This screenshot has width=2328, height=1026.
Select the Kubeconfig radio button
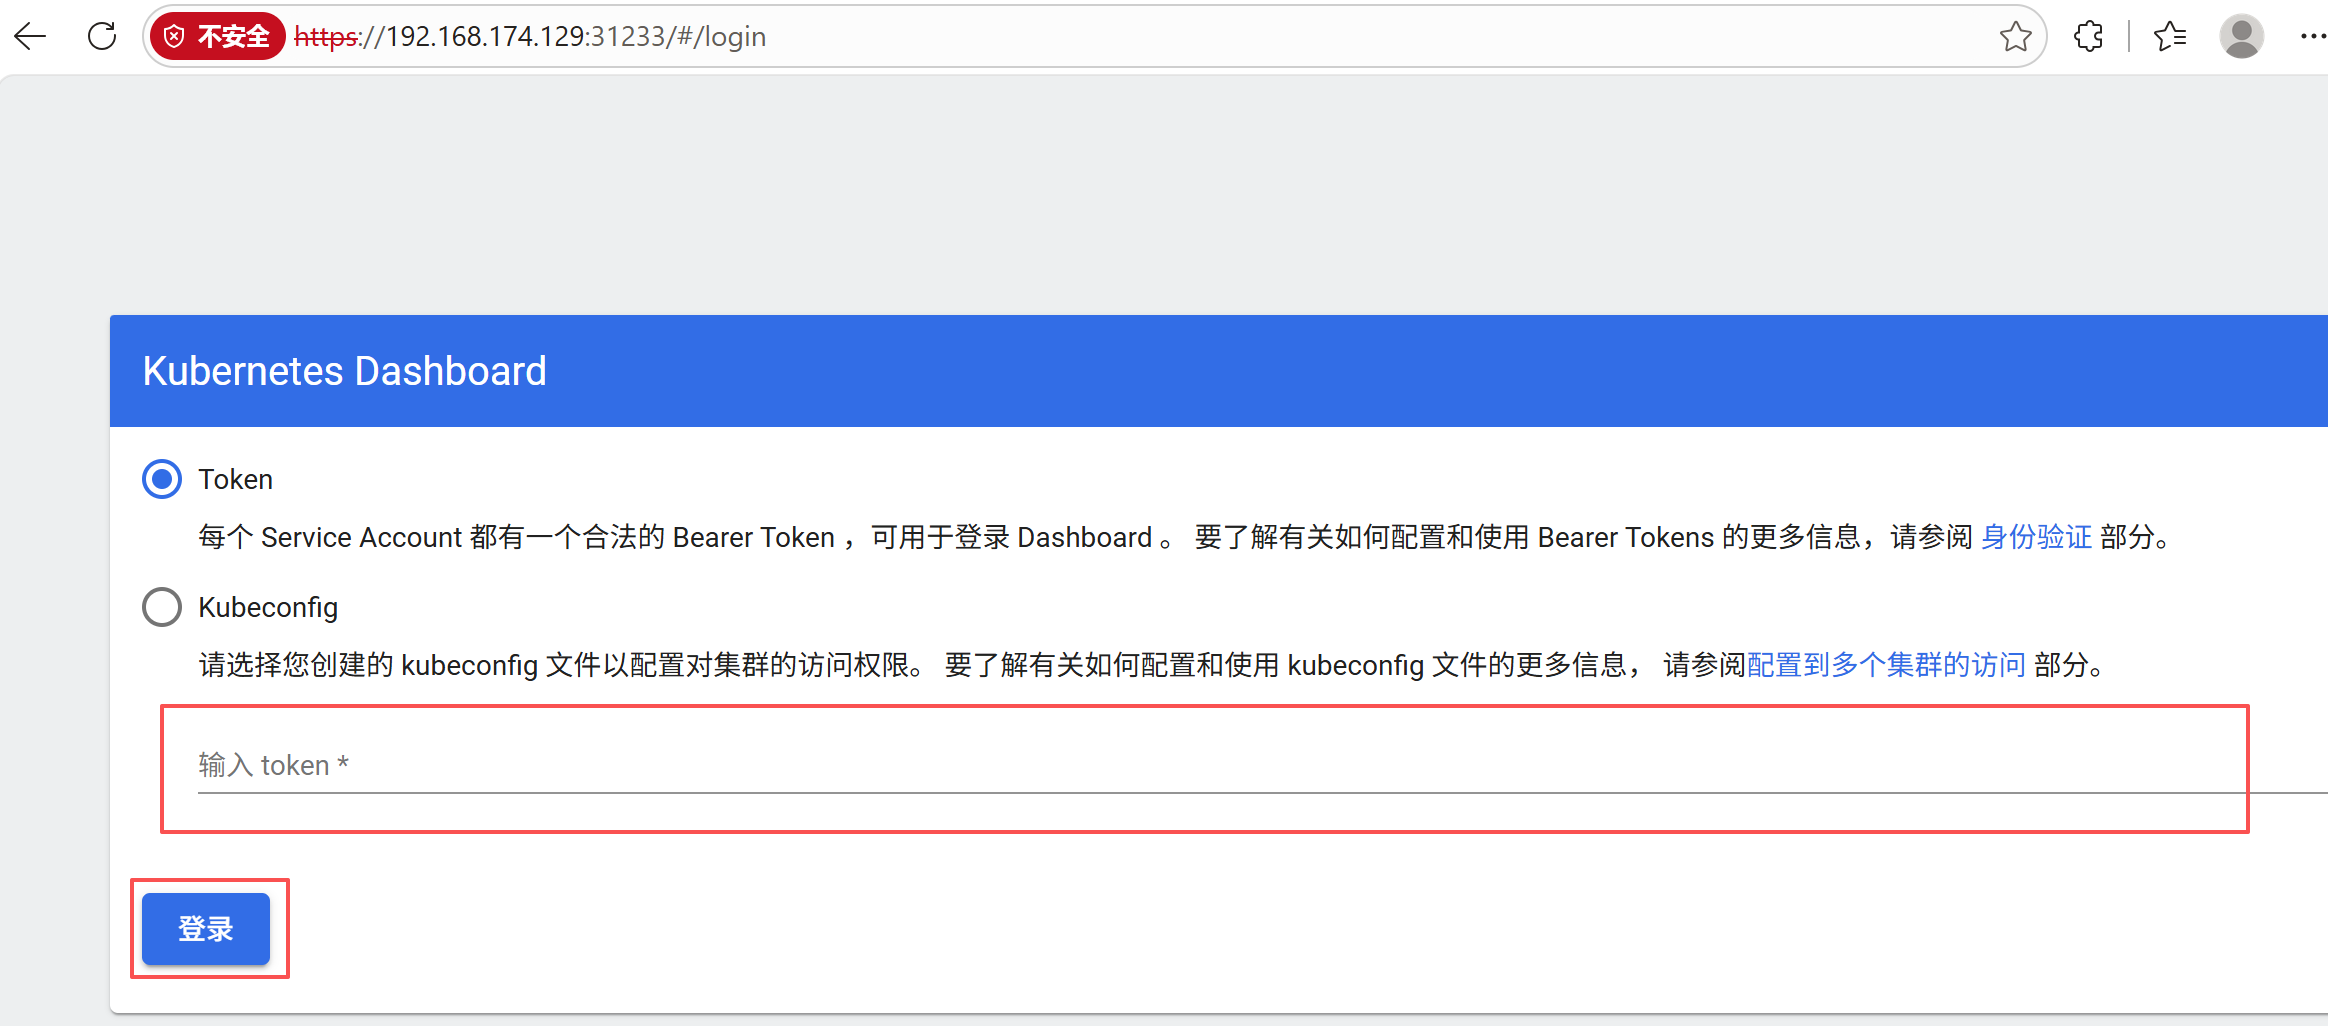(x=162, y=607)
